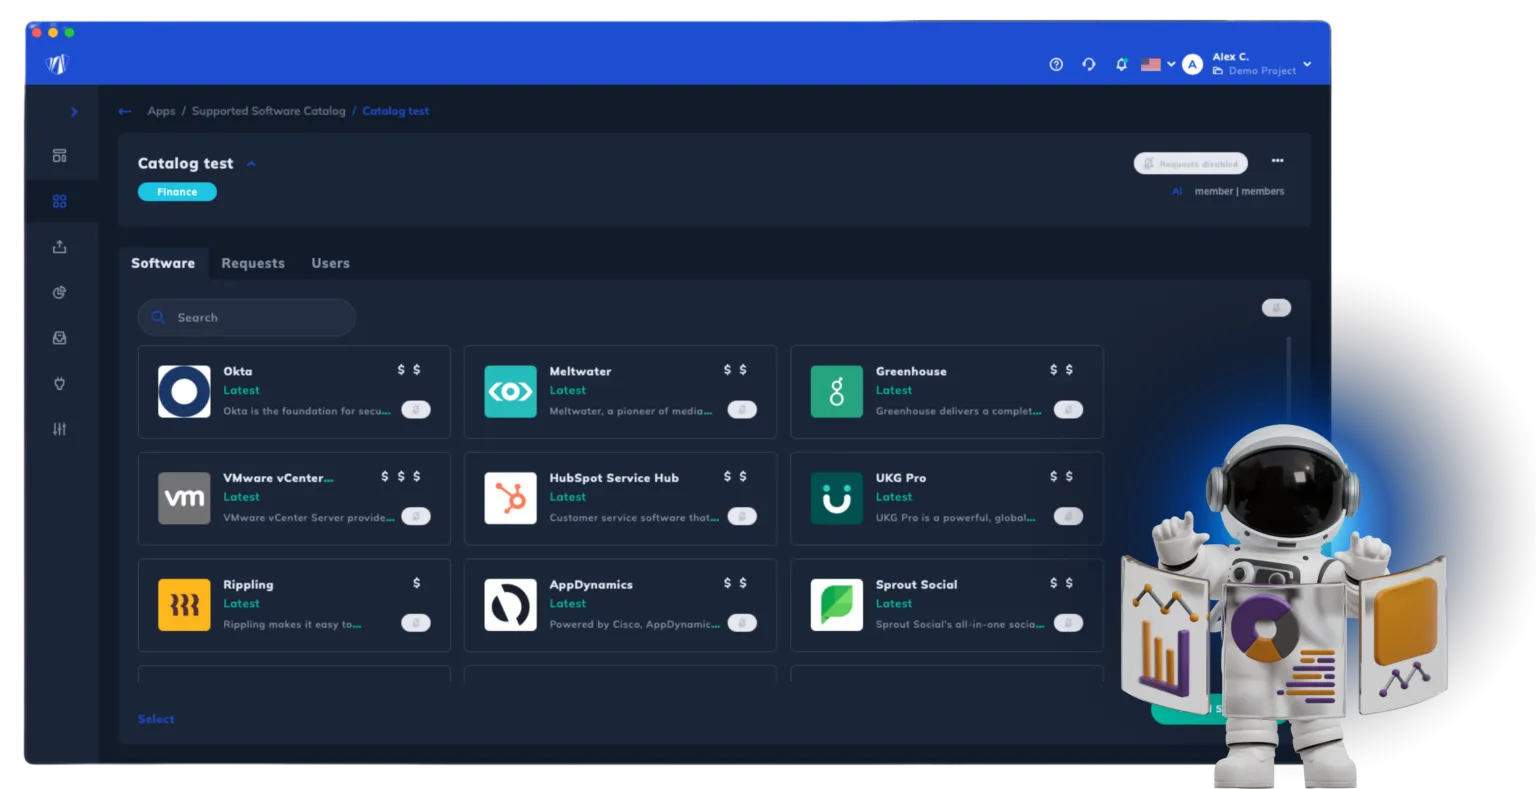This screenshot has height=789, width=1536.
Task: Go back using the left arrow
Action: (x=125, y=111)
